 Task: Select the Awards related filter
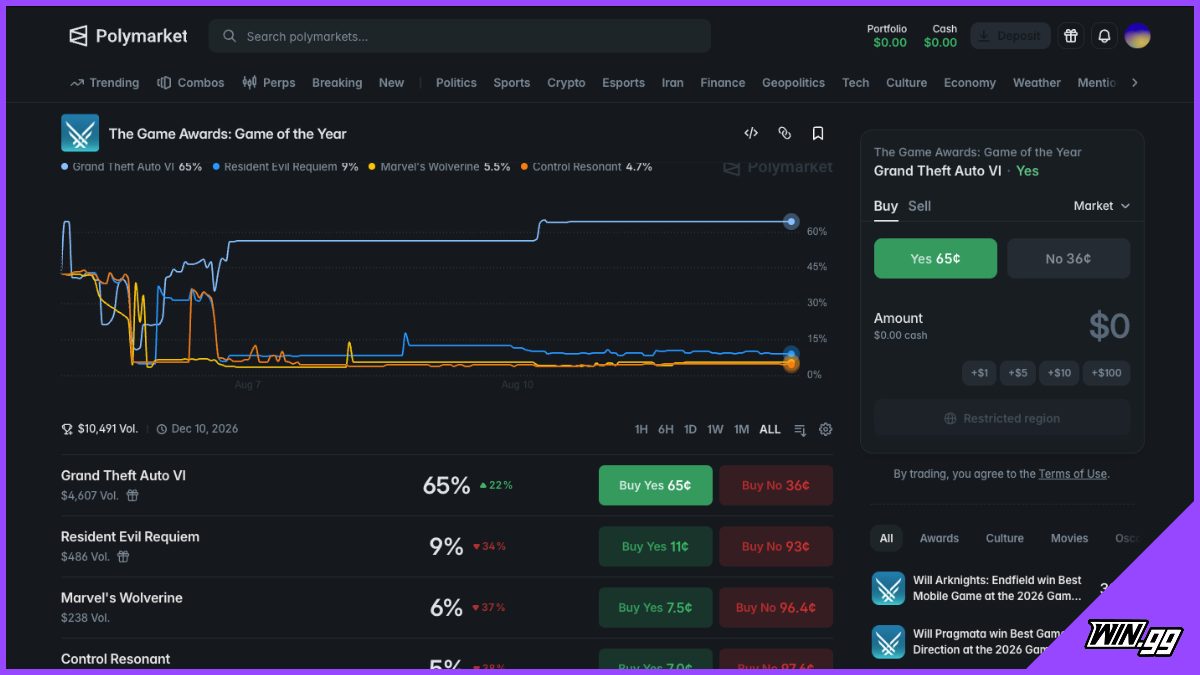point(939,538)
